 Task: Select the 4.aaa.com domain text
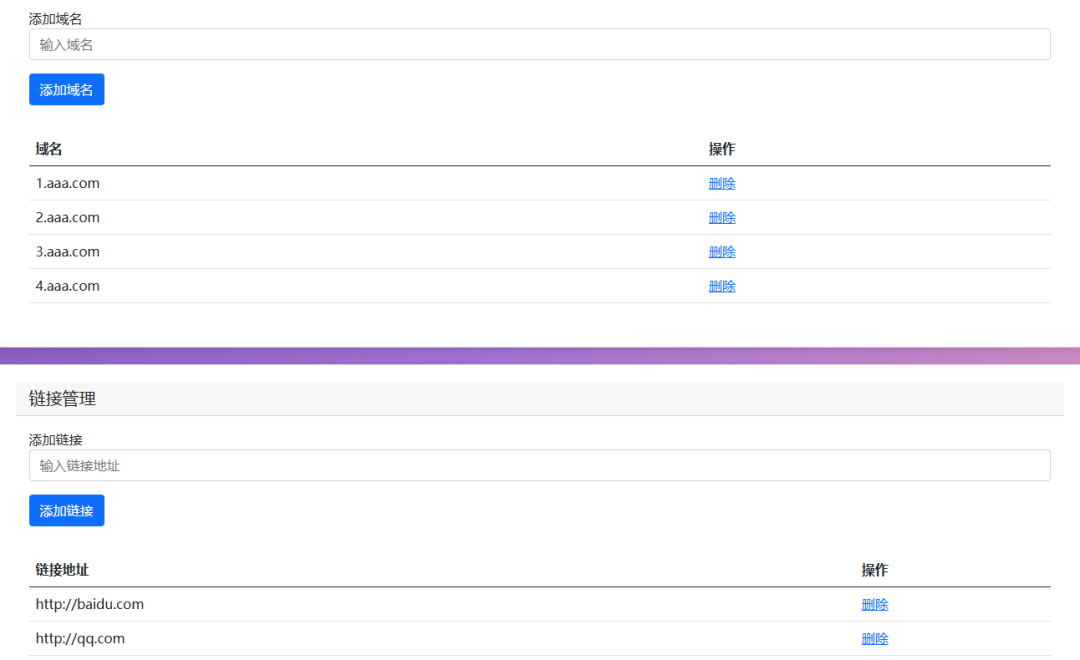coord(68,286)
